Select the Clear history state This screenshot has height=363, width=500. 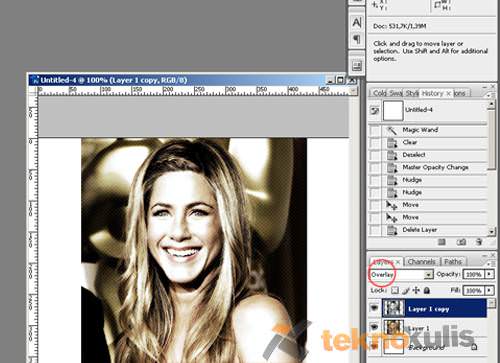coord(435,143)
